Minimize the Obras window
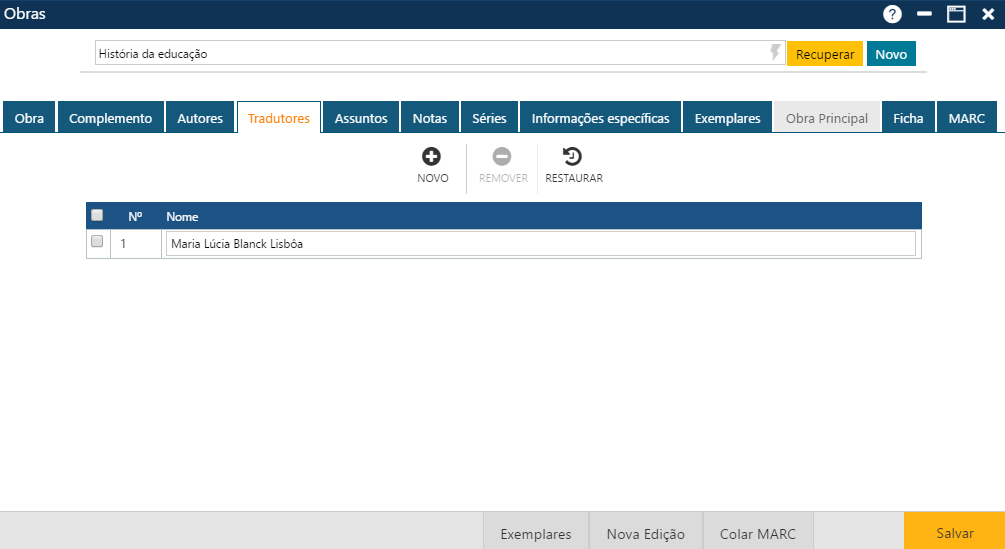This screenshot has height=549, width=1005. click(x=924, y=14)
